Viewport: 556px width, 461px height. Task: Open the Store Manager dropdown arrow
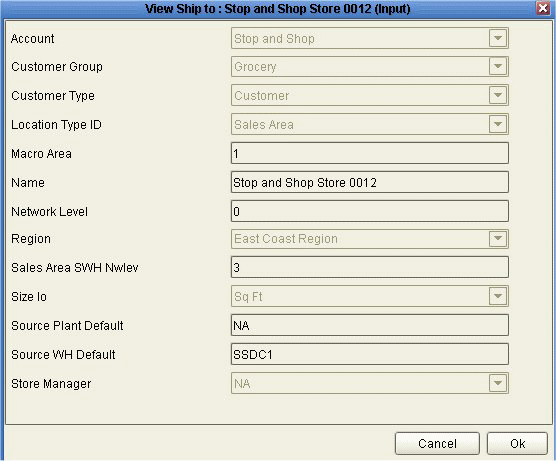pyautogui.click(x=497, y=383)
